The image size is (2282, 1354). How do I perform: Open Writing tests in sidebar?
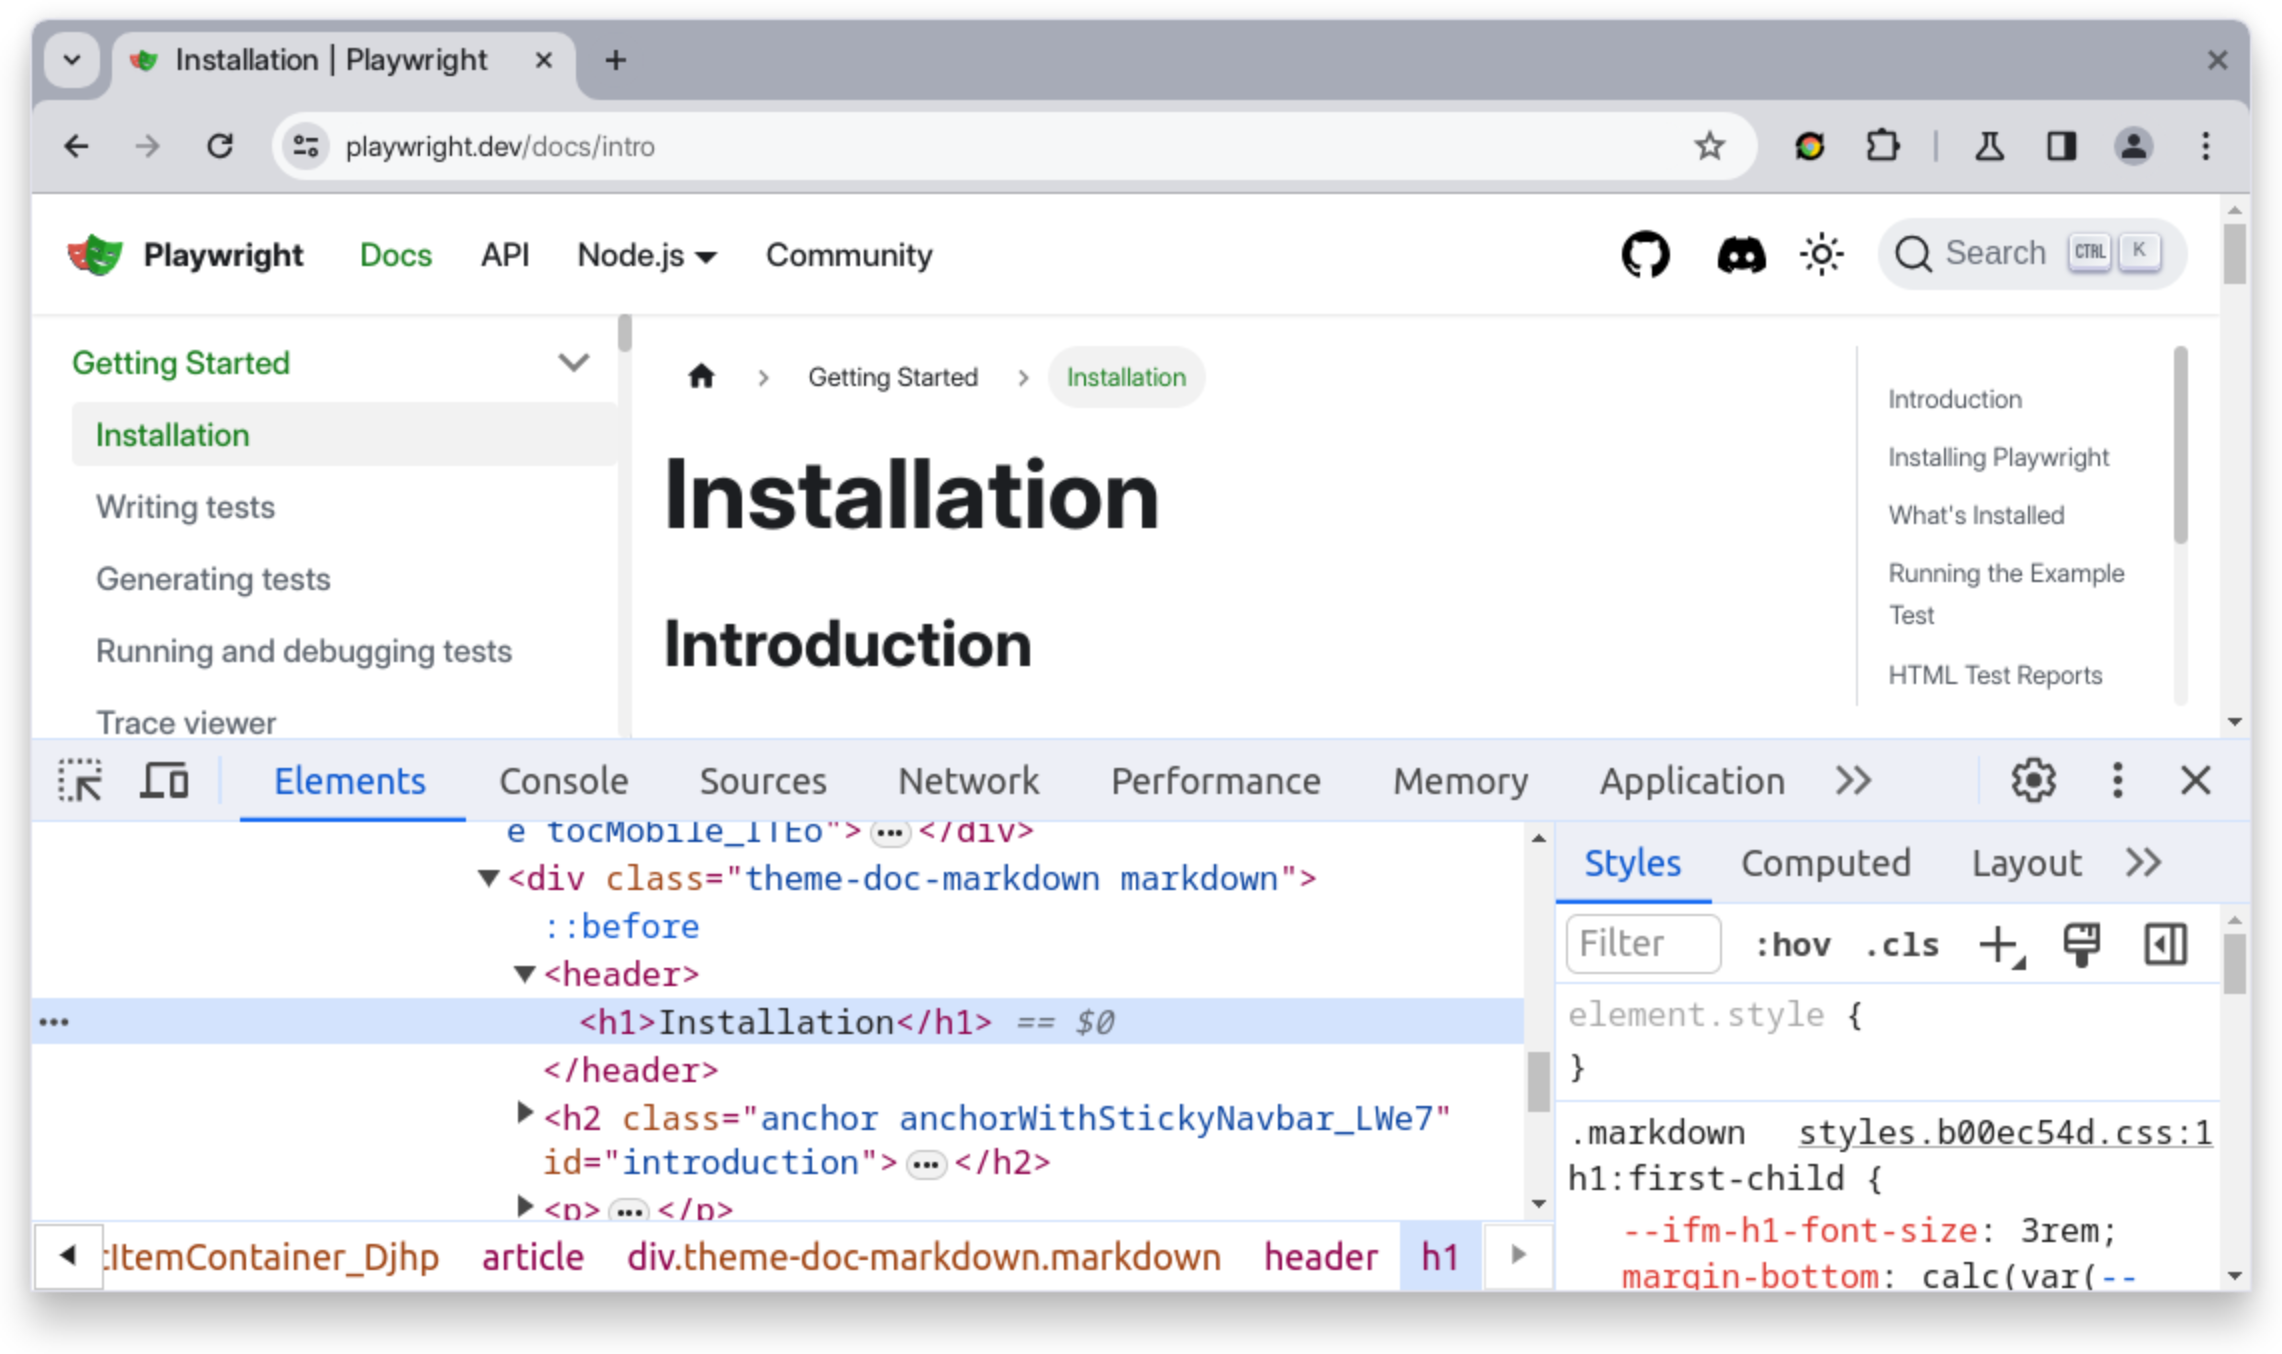tap(185, 506)
